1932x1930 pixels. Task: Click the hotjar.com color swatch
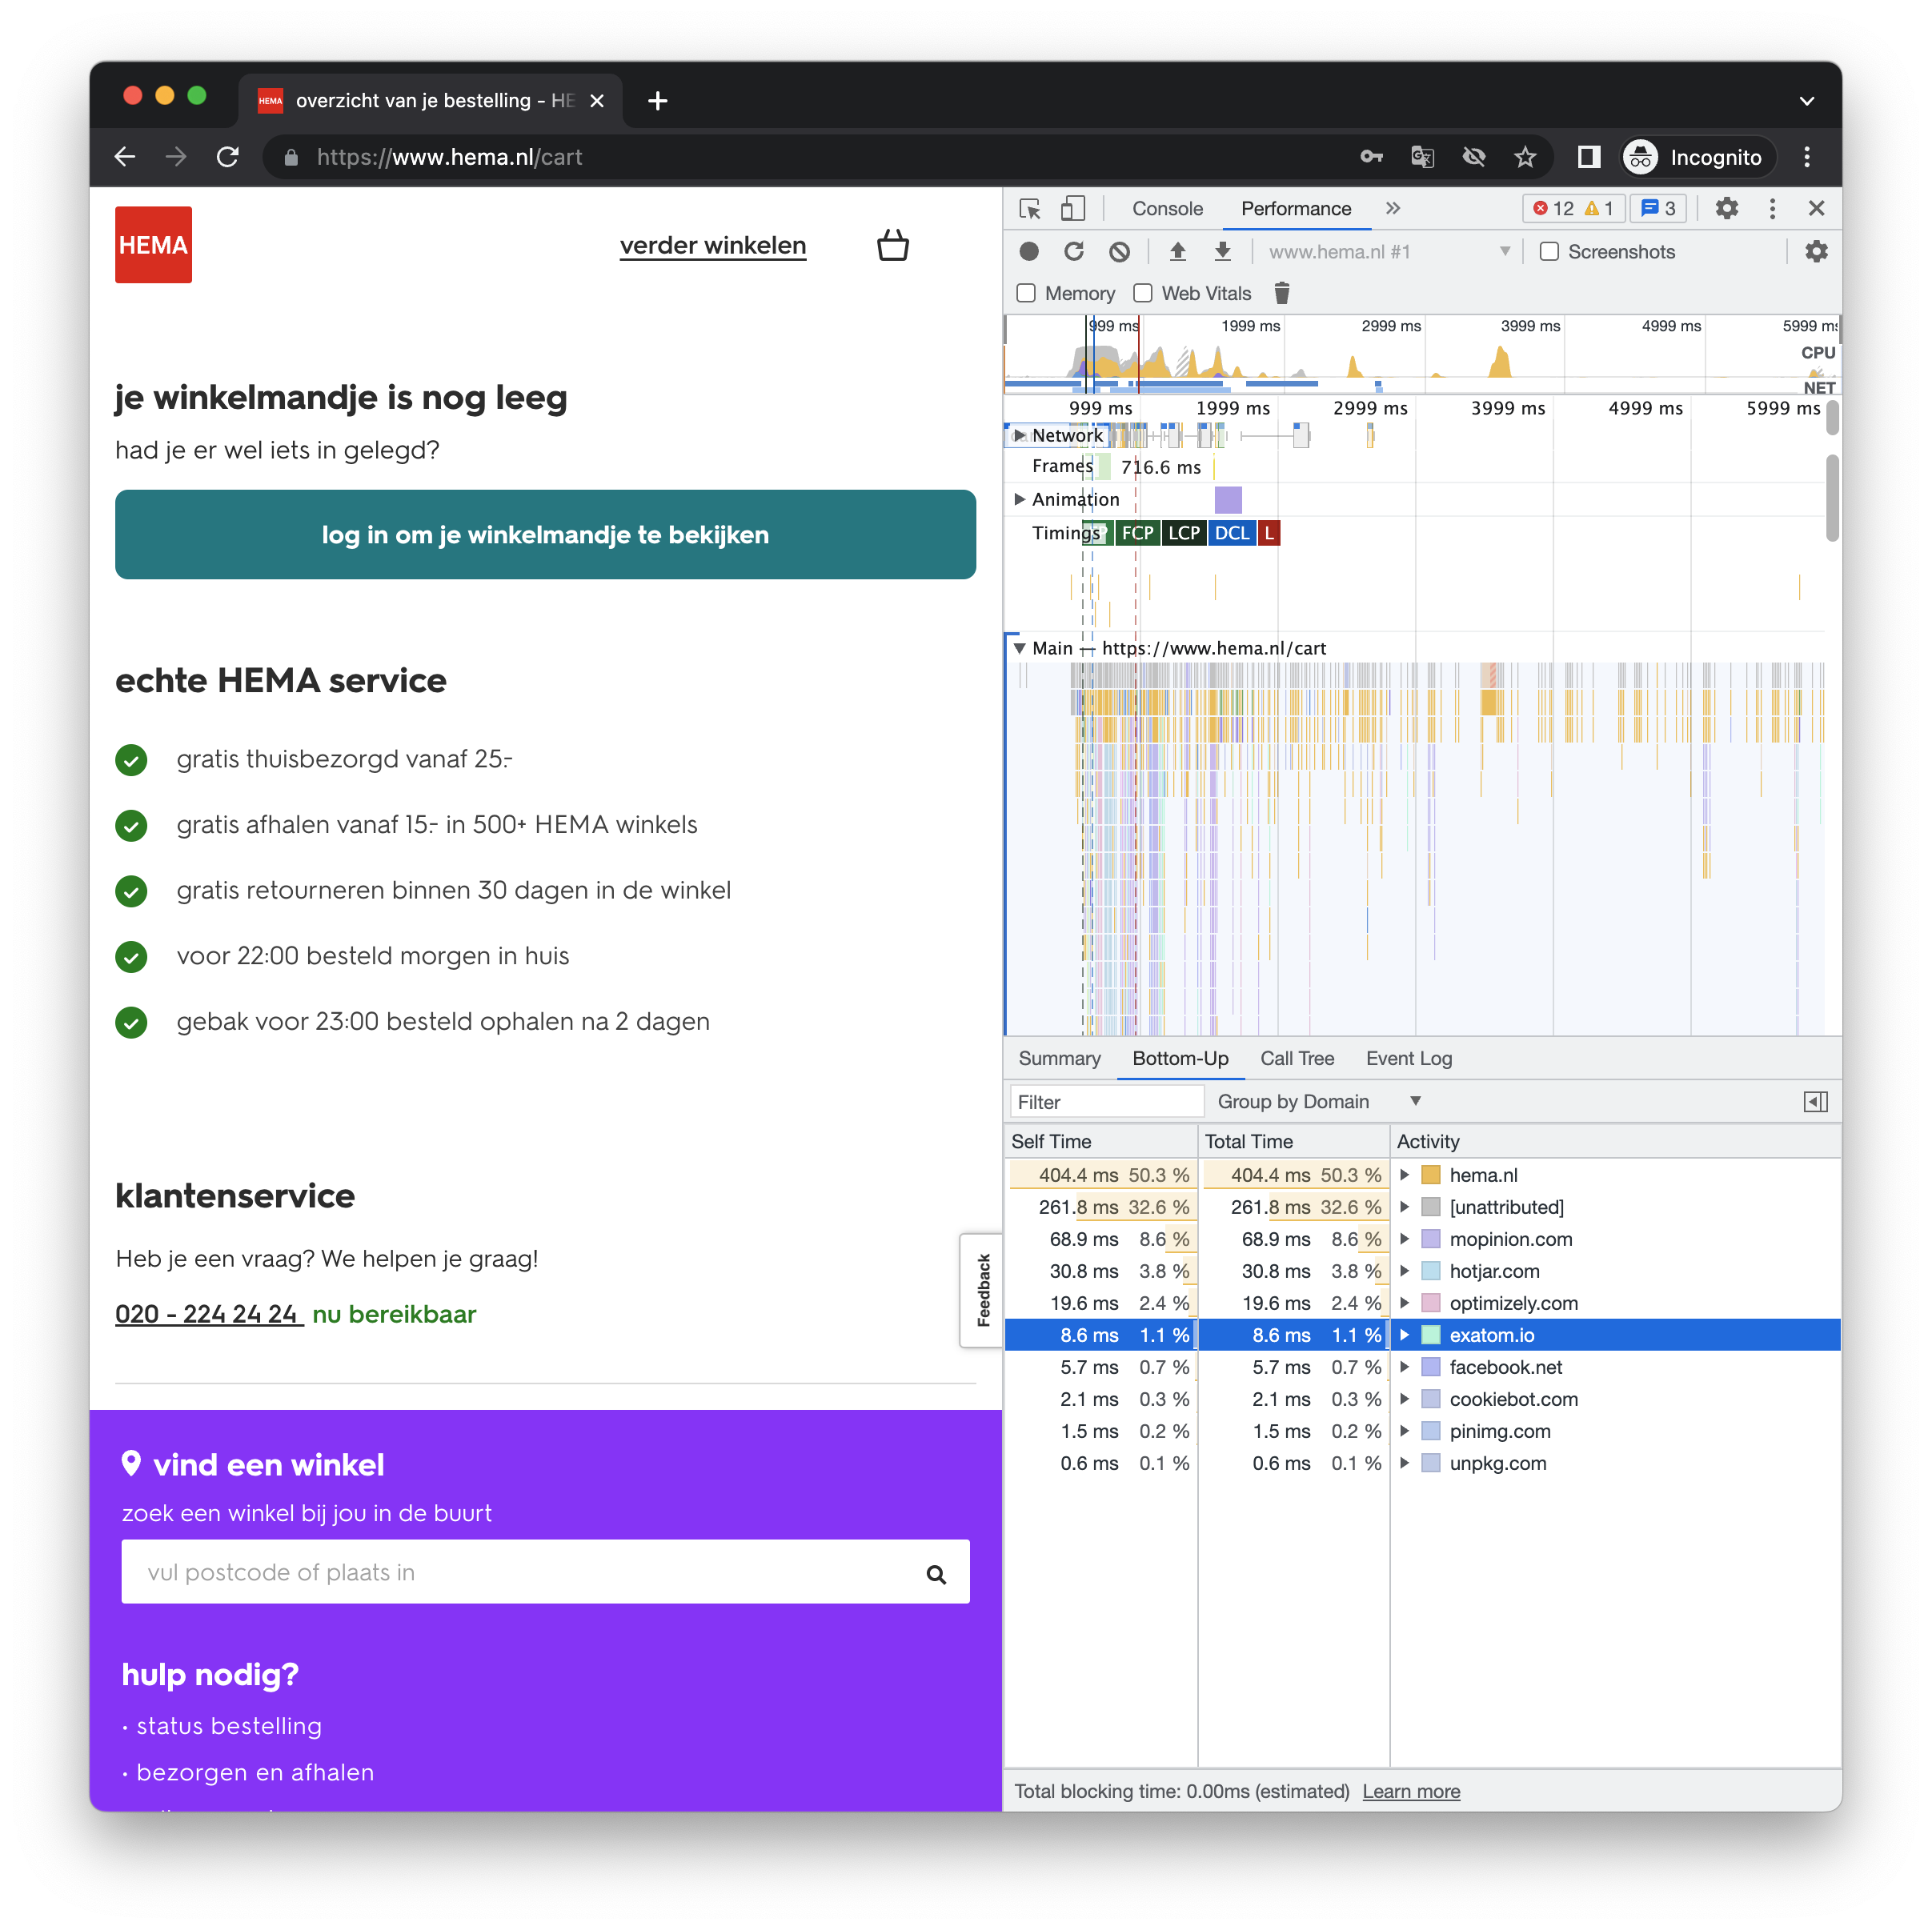point(1431,1271)
